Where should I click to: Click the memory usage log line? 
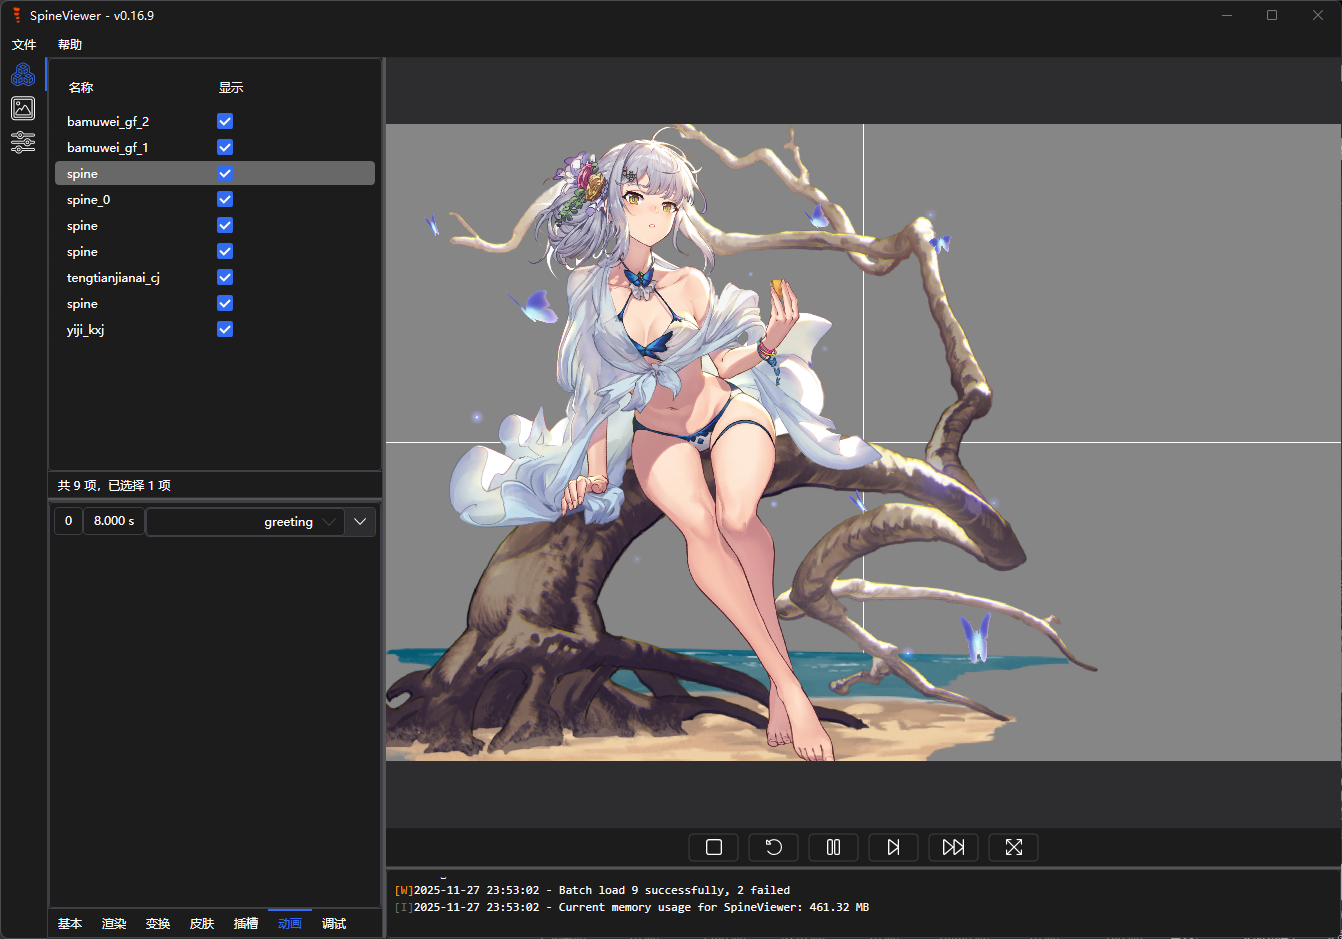coord(632,907)
